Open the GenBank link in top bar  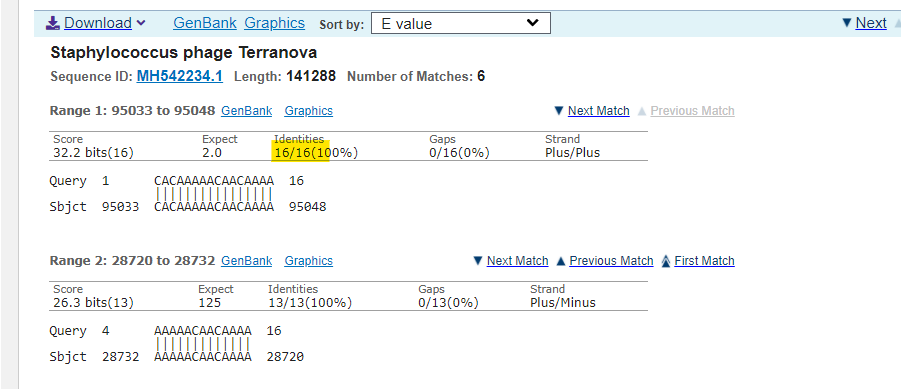coord(205,23)
